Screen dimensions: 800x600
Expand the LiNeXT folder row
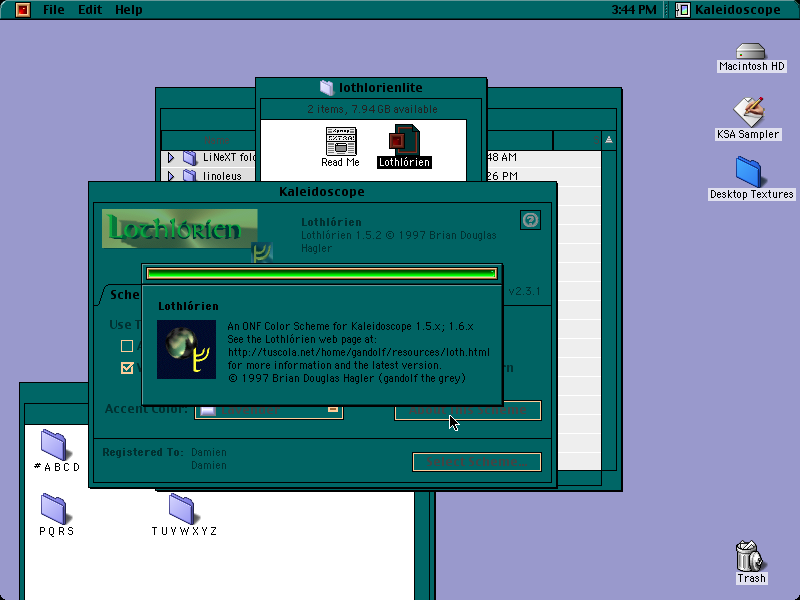[x=171, y=158]
